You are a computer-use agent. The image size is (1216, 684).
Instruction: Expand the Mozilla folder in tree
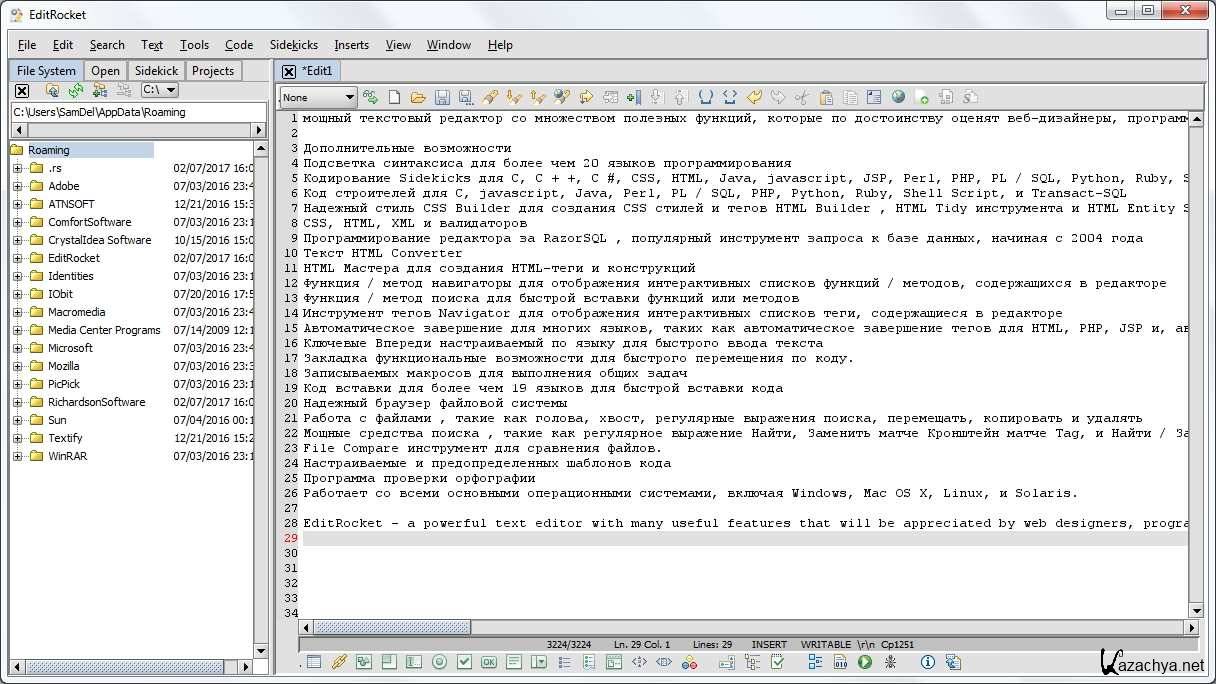[17, 366]
